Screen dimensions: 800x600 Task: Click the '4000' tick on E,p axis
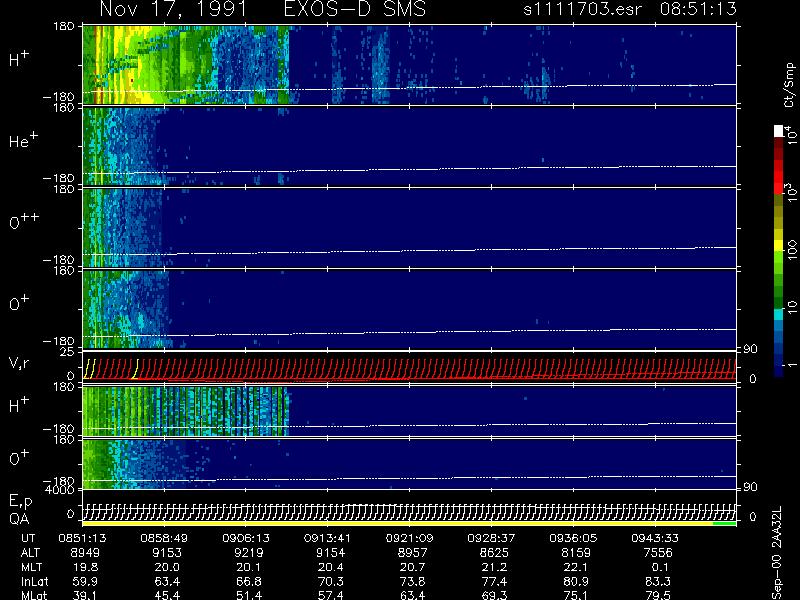pos(61,490)
